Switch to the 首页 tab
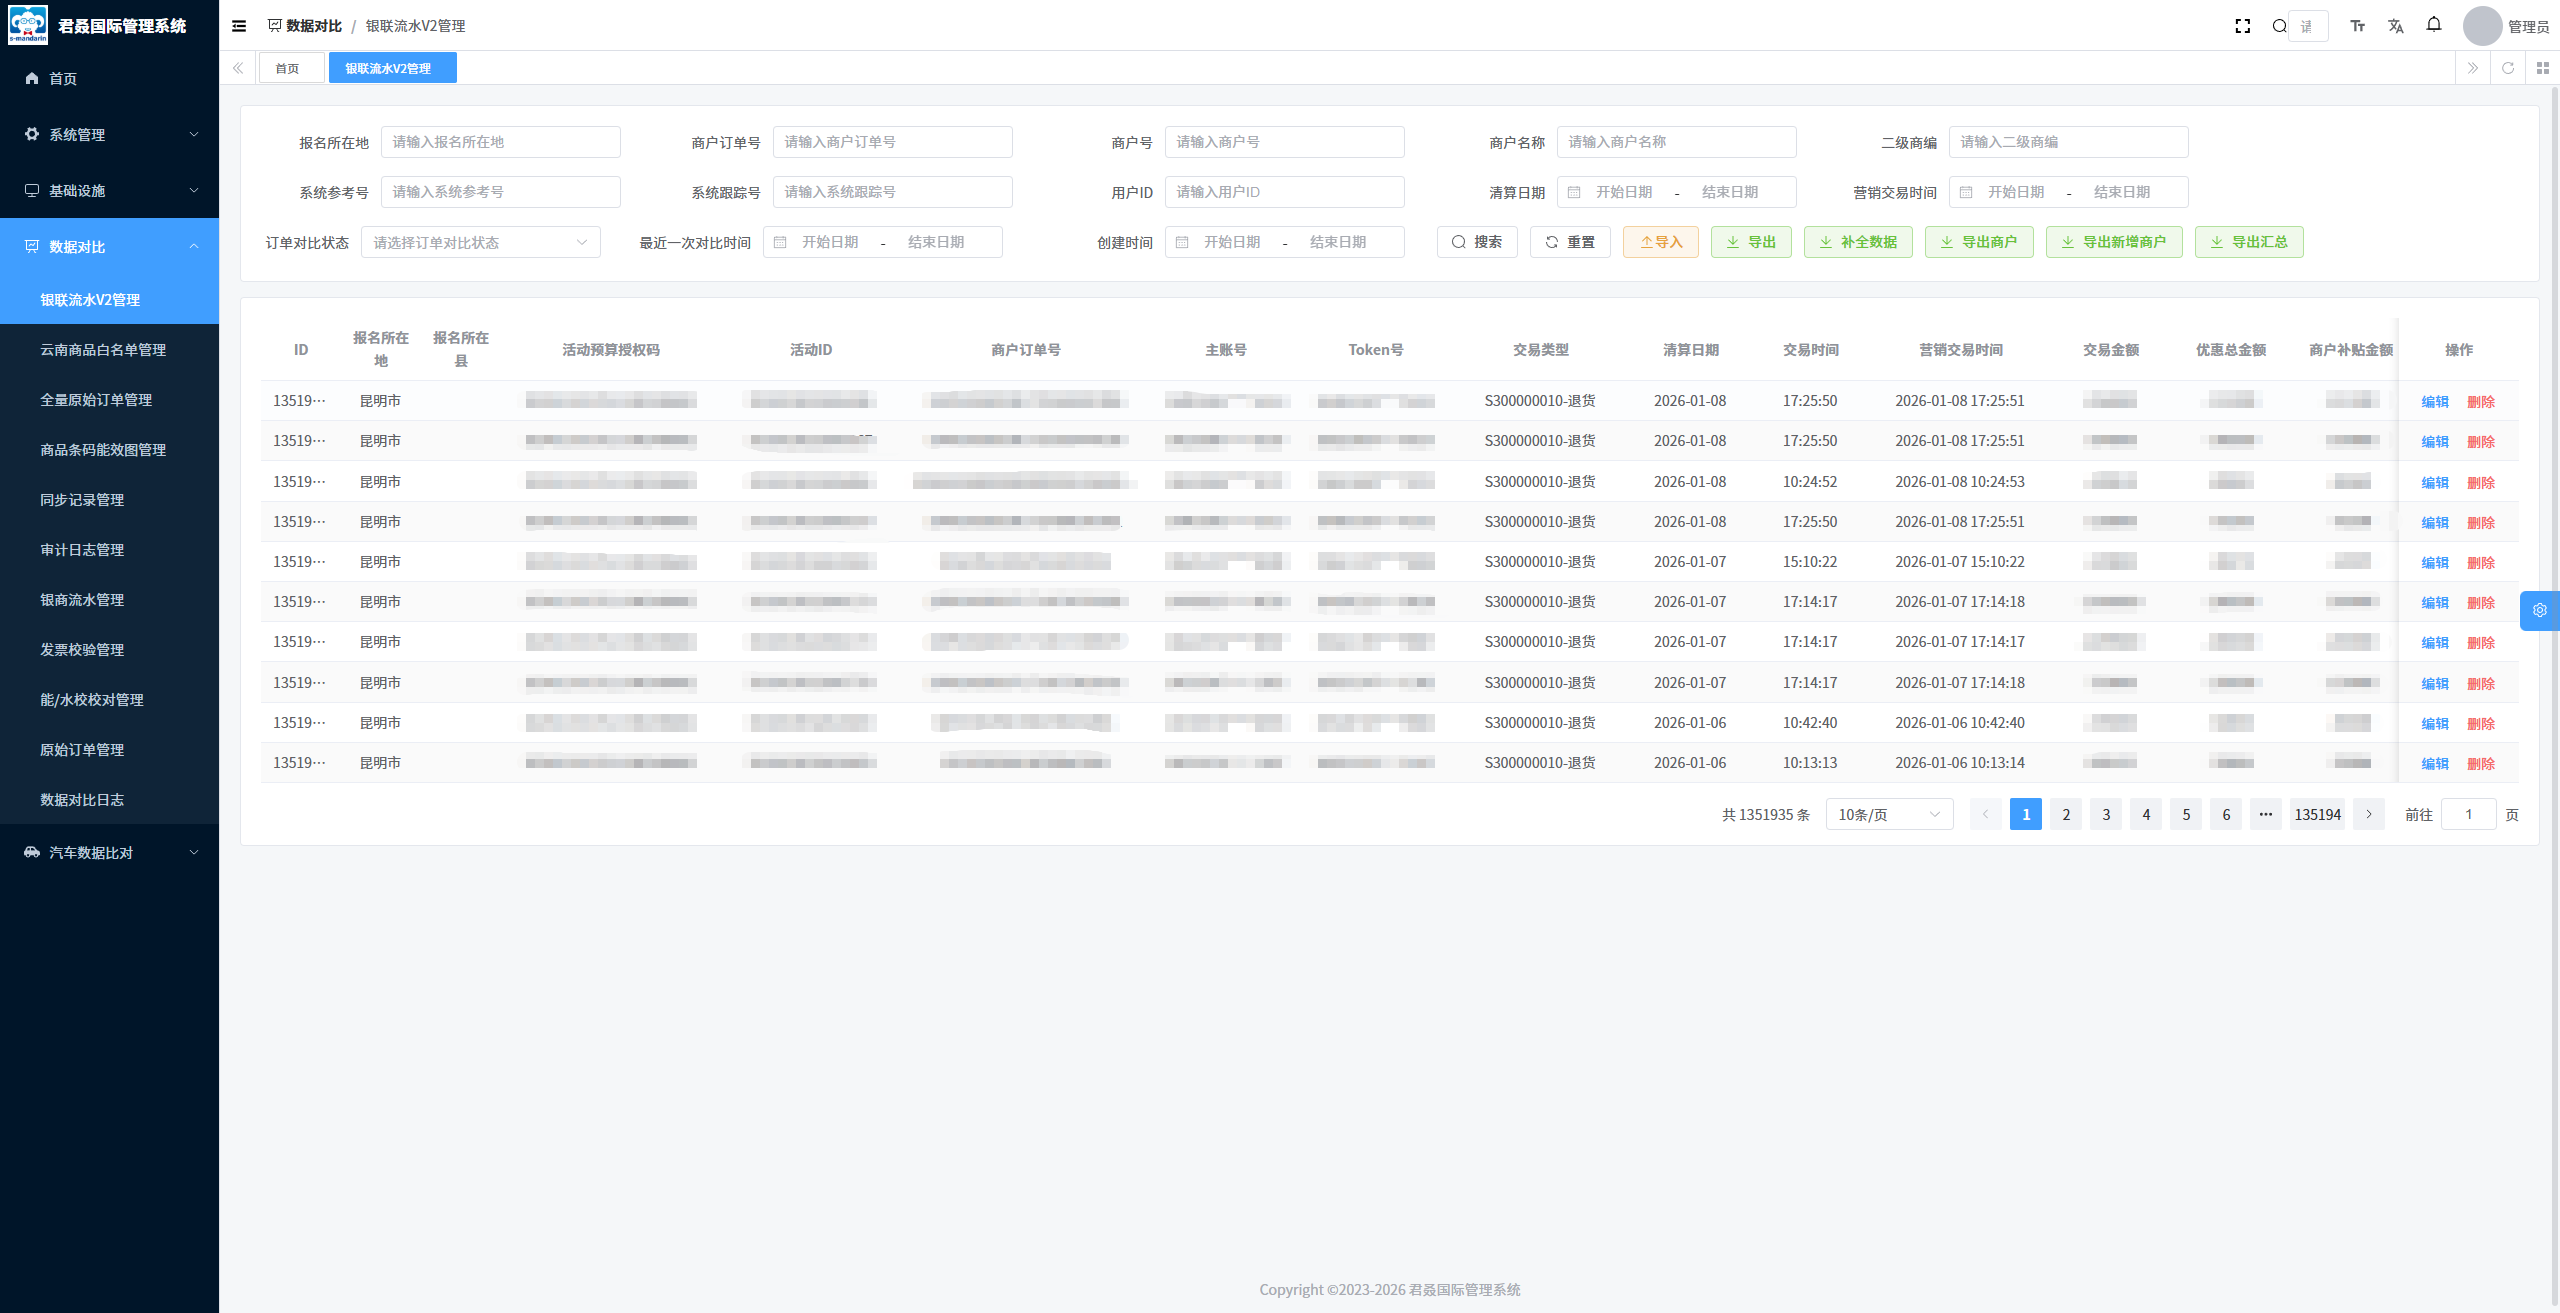The image size is (2560, 1313). click(x=288, y=68)
